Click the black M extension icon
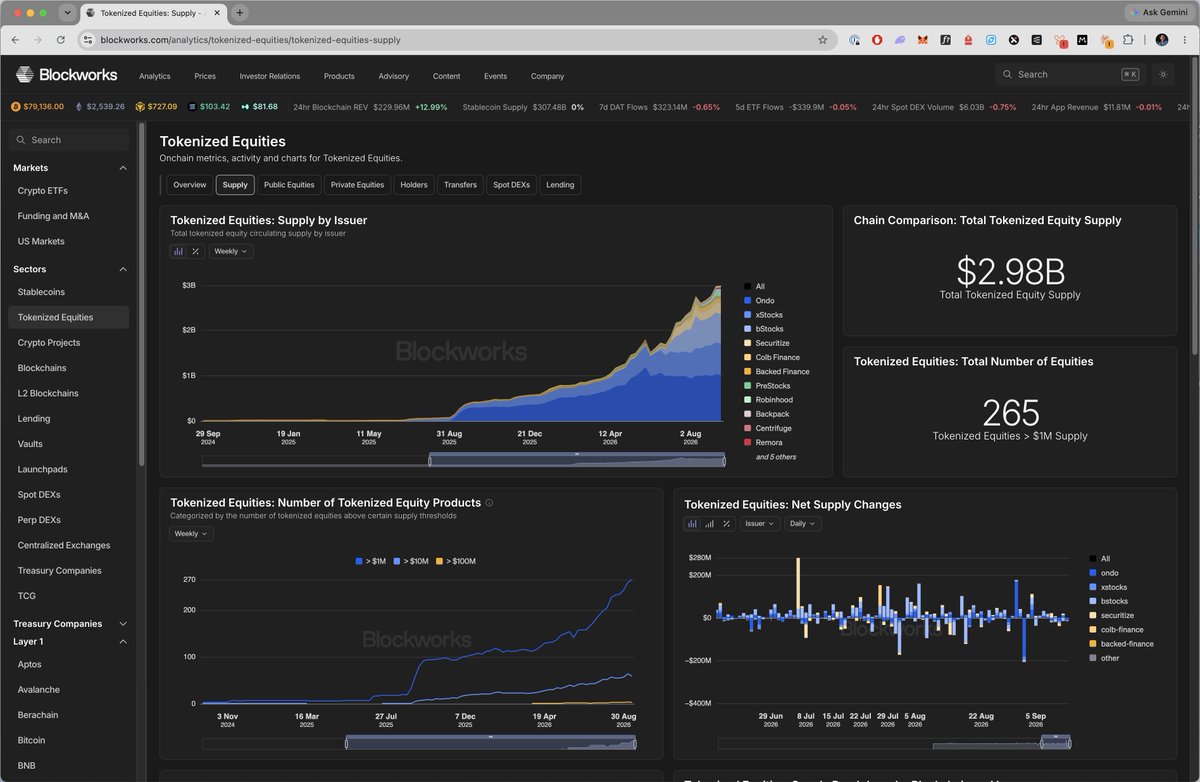The height and width of the screenshot is (782, 1200). [1082, 40]
